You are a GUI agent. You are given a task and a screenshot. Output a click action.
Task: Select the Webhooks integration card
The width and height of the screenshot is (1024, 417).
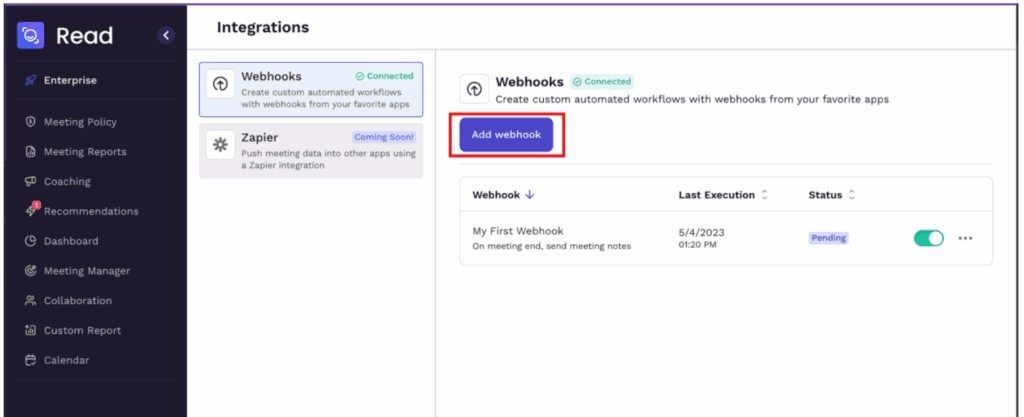click(311, 89)
